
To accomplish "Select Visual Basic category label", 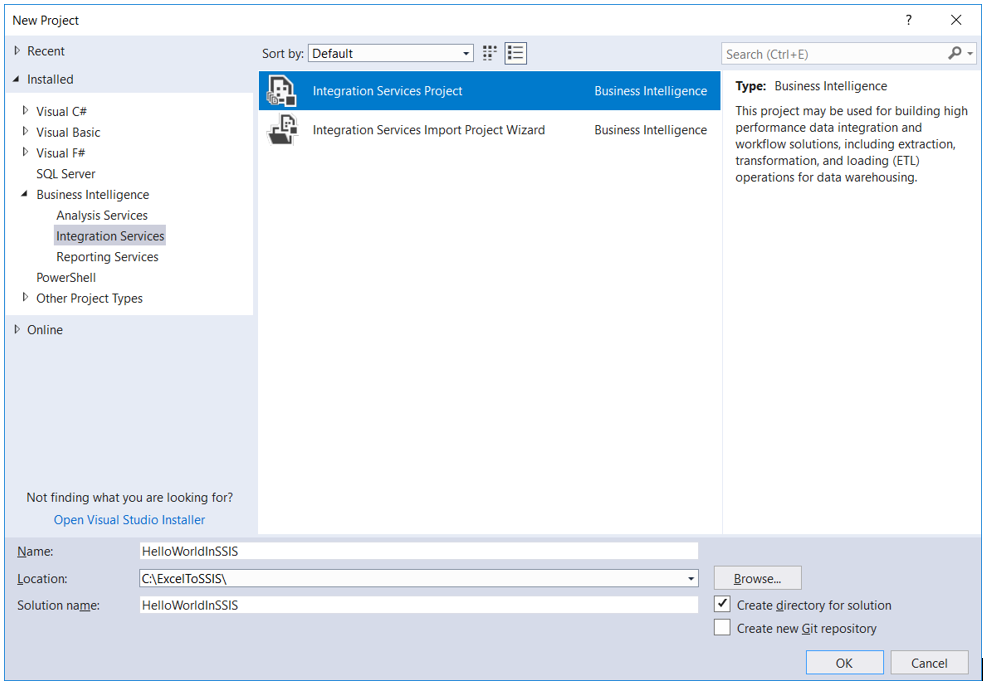I will coord(68,132).
